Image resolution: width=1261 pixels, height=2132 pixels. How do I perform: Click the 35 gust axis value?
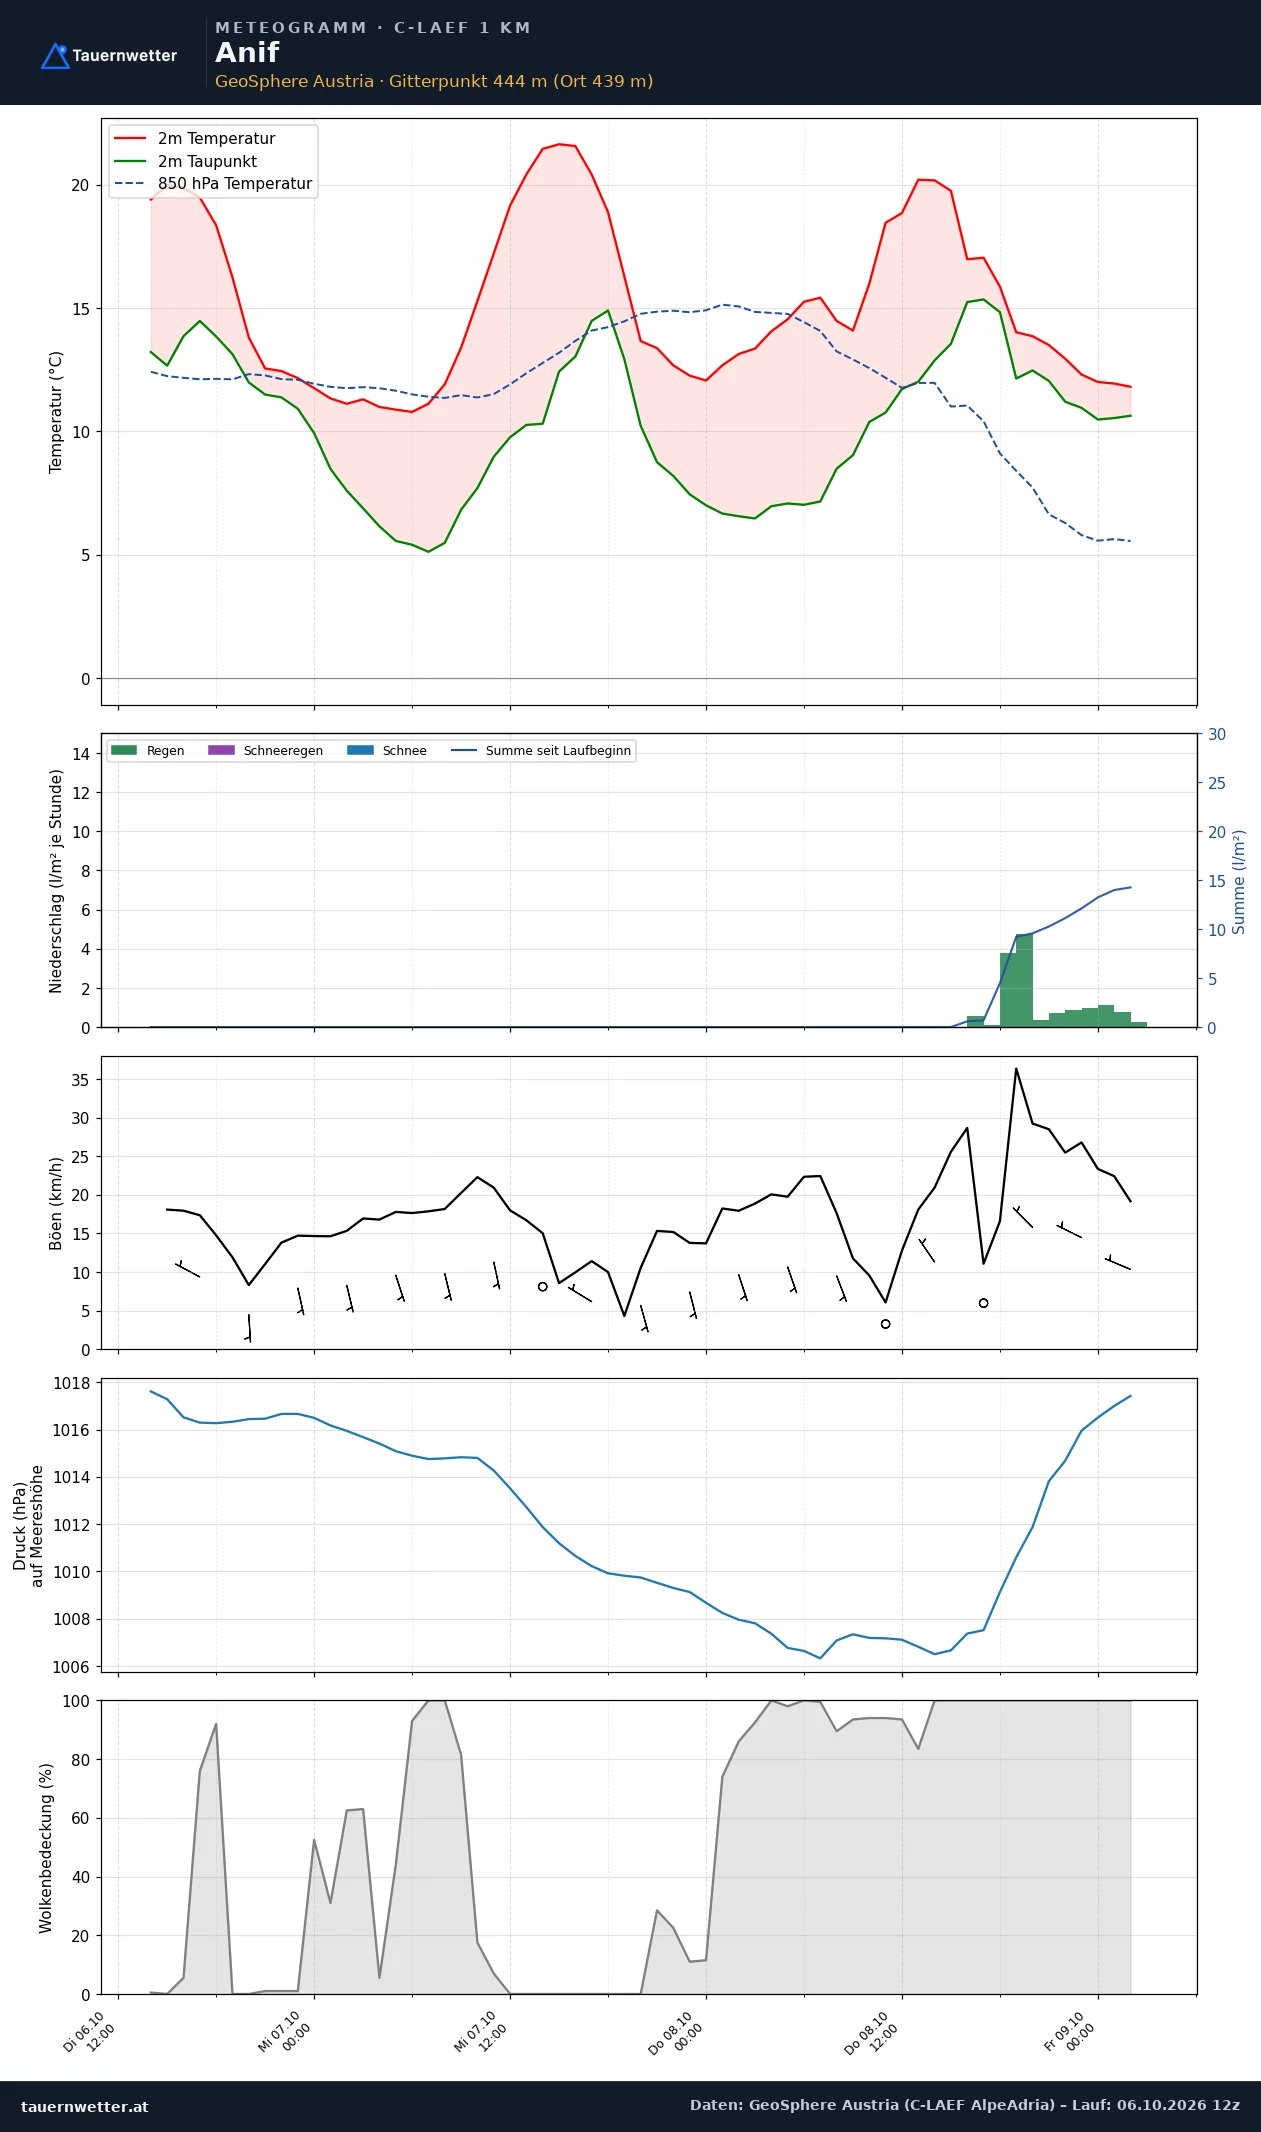[80, 1080]
